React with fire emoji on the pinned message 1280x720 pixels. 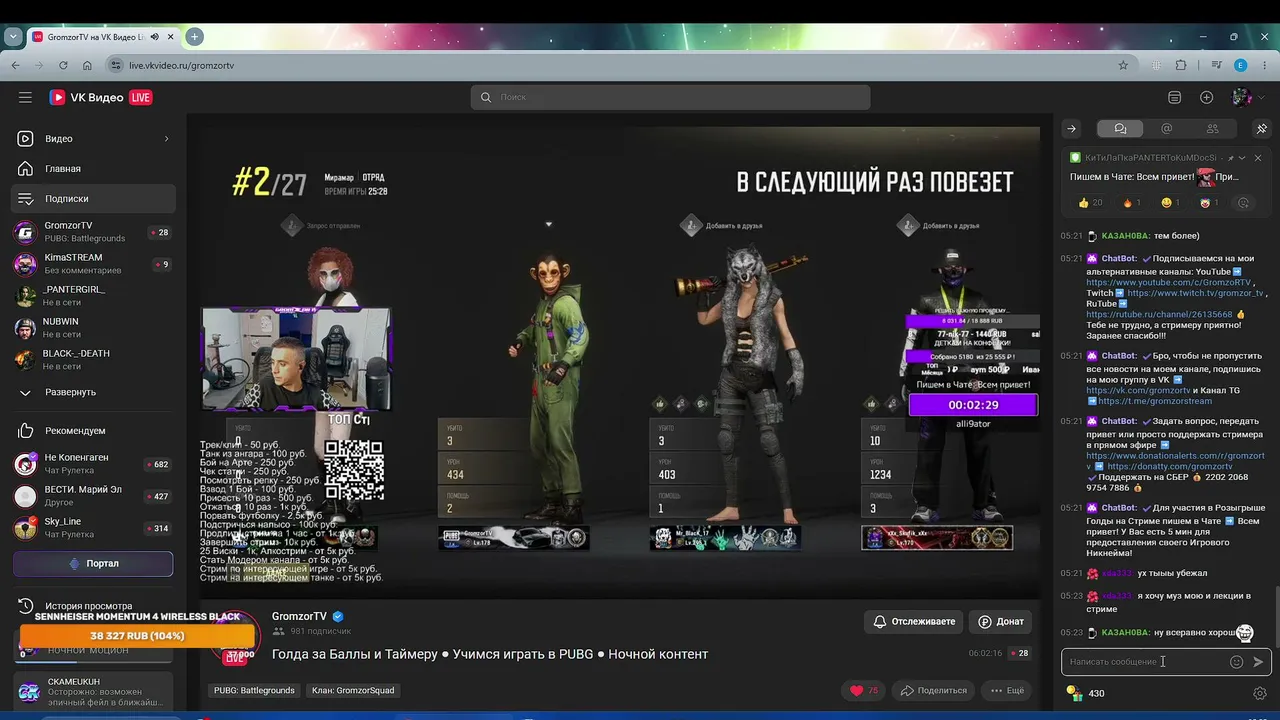tap(1132, 203)
